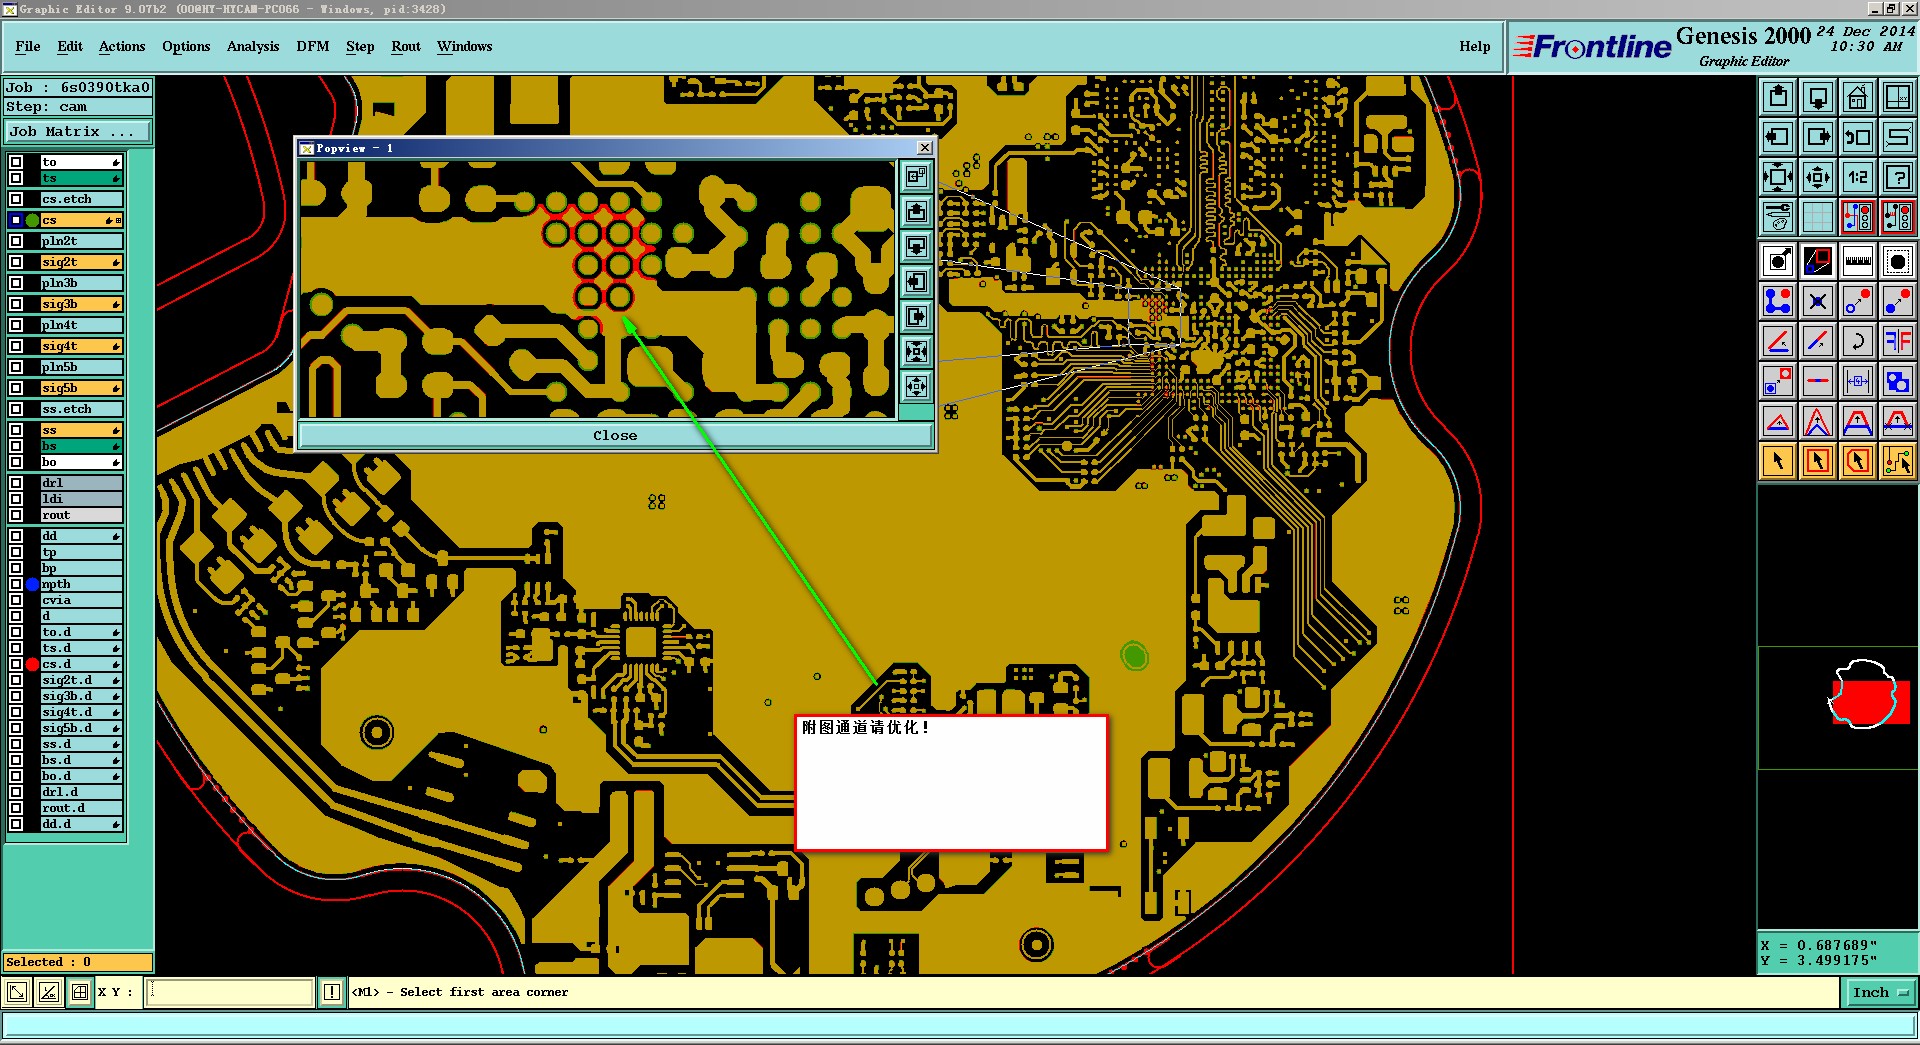
Task: Click the topmost icon in the Popview side toolbar
Action: coord(916,177)
